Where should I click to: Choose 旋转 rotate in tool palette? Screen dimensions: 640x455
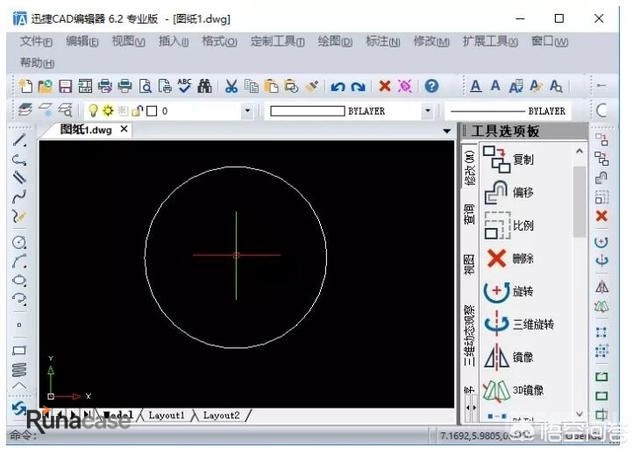(509, 291)
